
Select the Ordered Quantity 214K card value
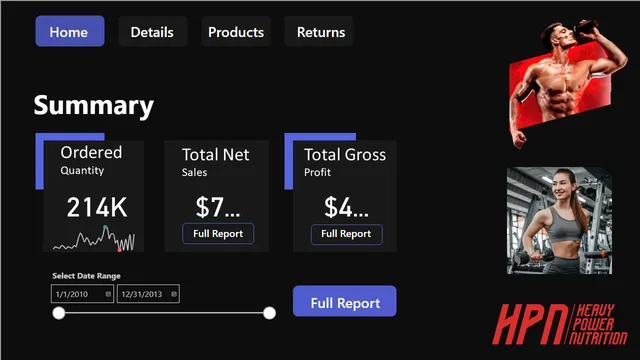(x=97, y=207)
